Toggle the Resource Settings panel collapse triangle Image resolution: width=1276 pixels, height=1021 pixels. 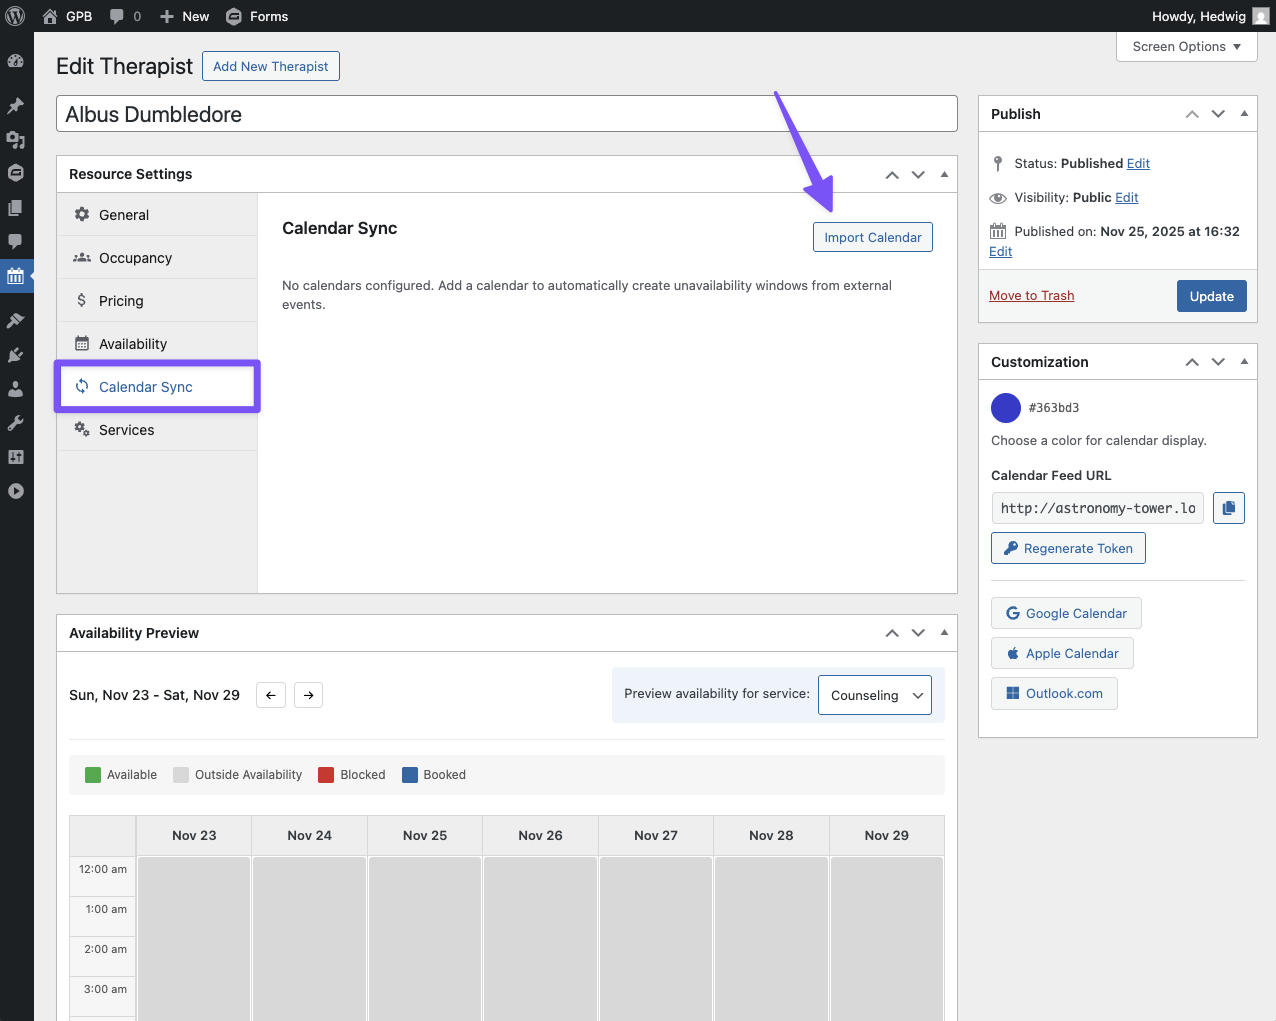(x=944, y=174)
